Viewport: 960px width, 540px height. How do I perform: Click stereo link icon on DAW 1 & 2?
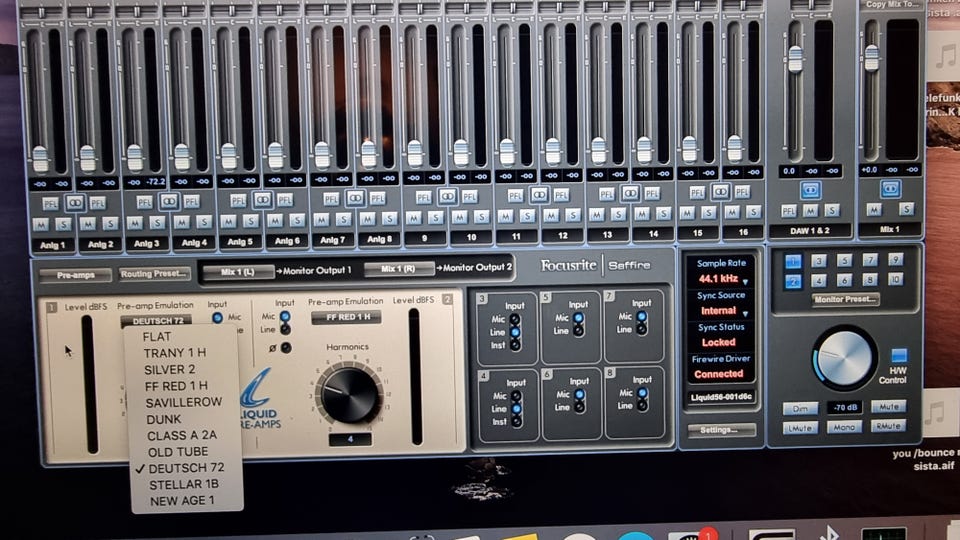coord(810,189)
